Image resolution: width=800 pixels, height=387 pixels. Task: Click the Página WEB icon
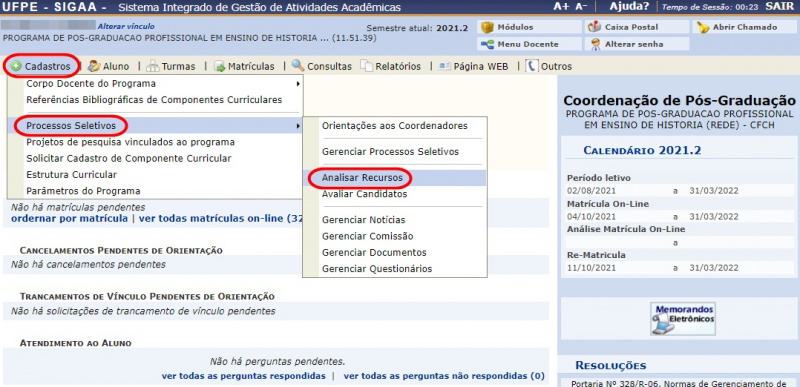[445, 66]
